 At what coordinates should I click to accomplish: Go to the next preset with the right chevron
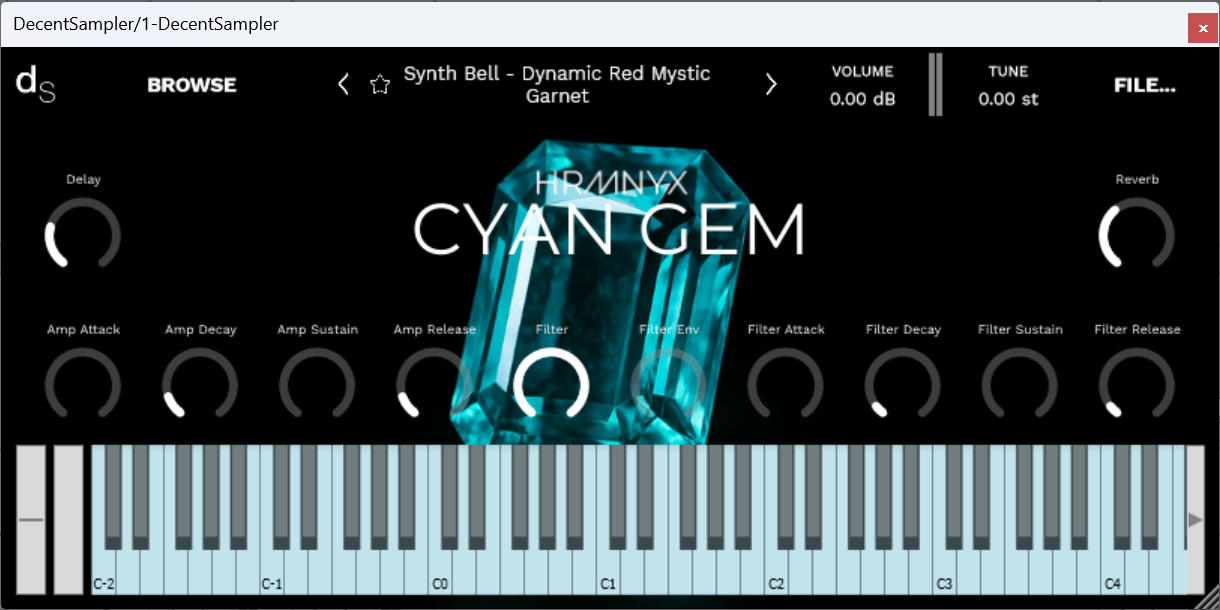click(x=770, y=84)
